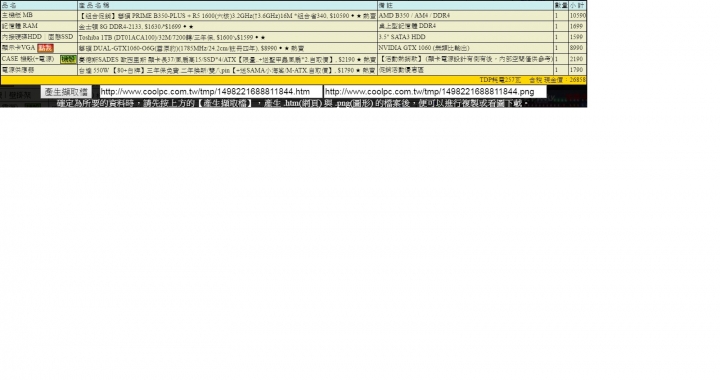Click the instruction text mentioning .htm and .png
Viewport: 720px width, 380px height.
pyautogui.click(x=292, y=103)
